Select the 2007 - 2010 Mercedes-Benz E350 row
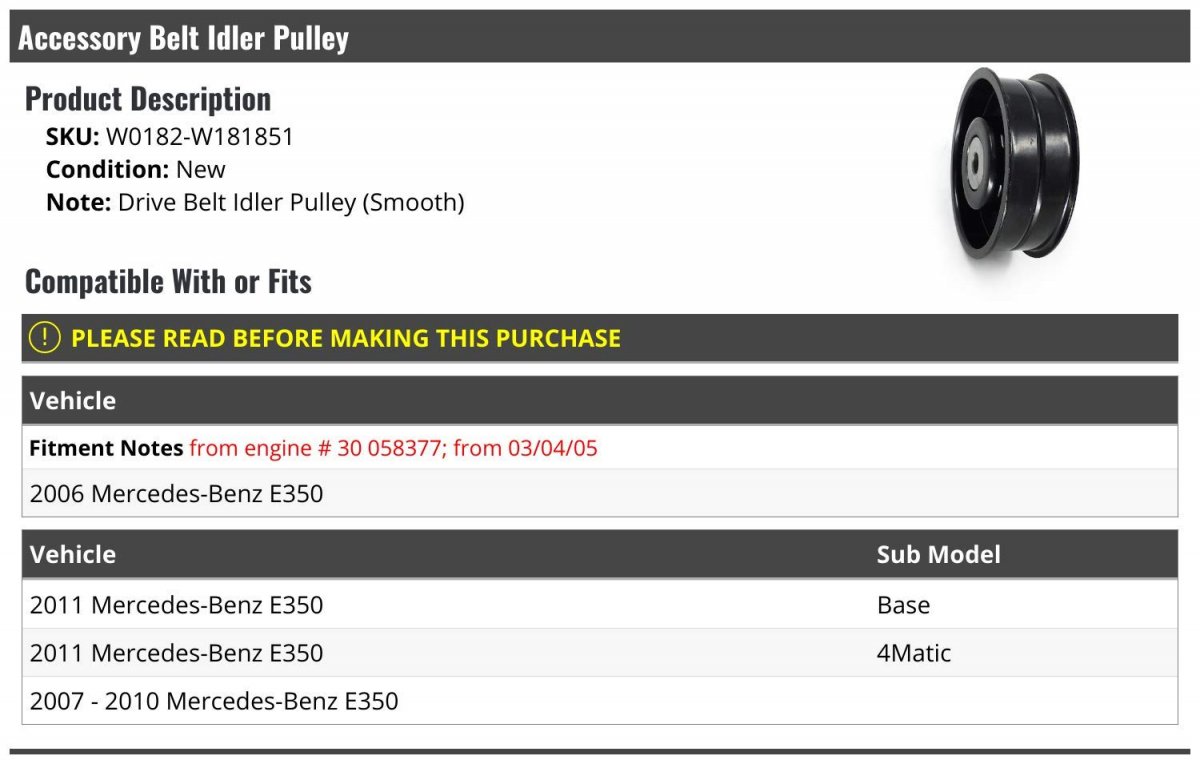Viewport: 1200px width, 764px height. pyautogui.click(x=214, y=701)
